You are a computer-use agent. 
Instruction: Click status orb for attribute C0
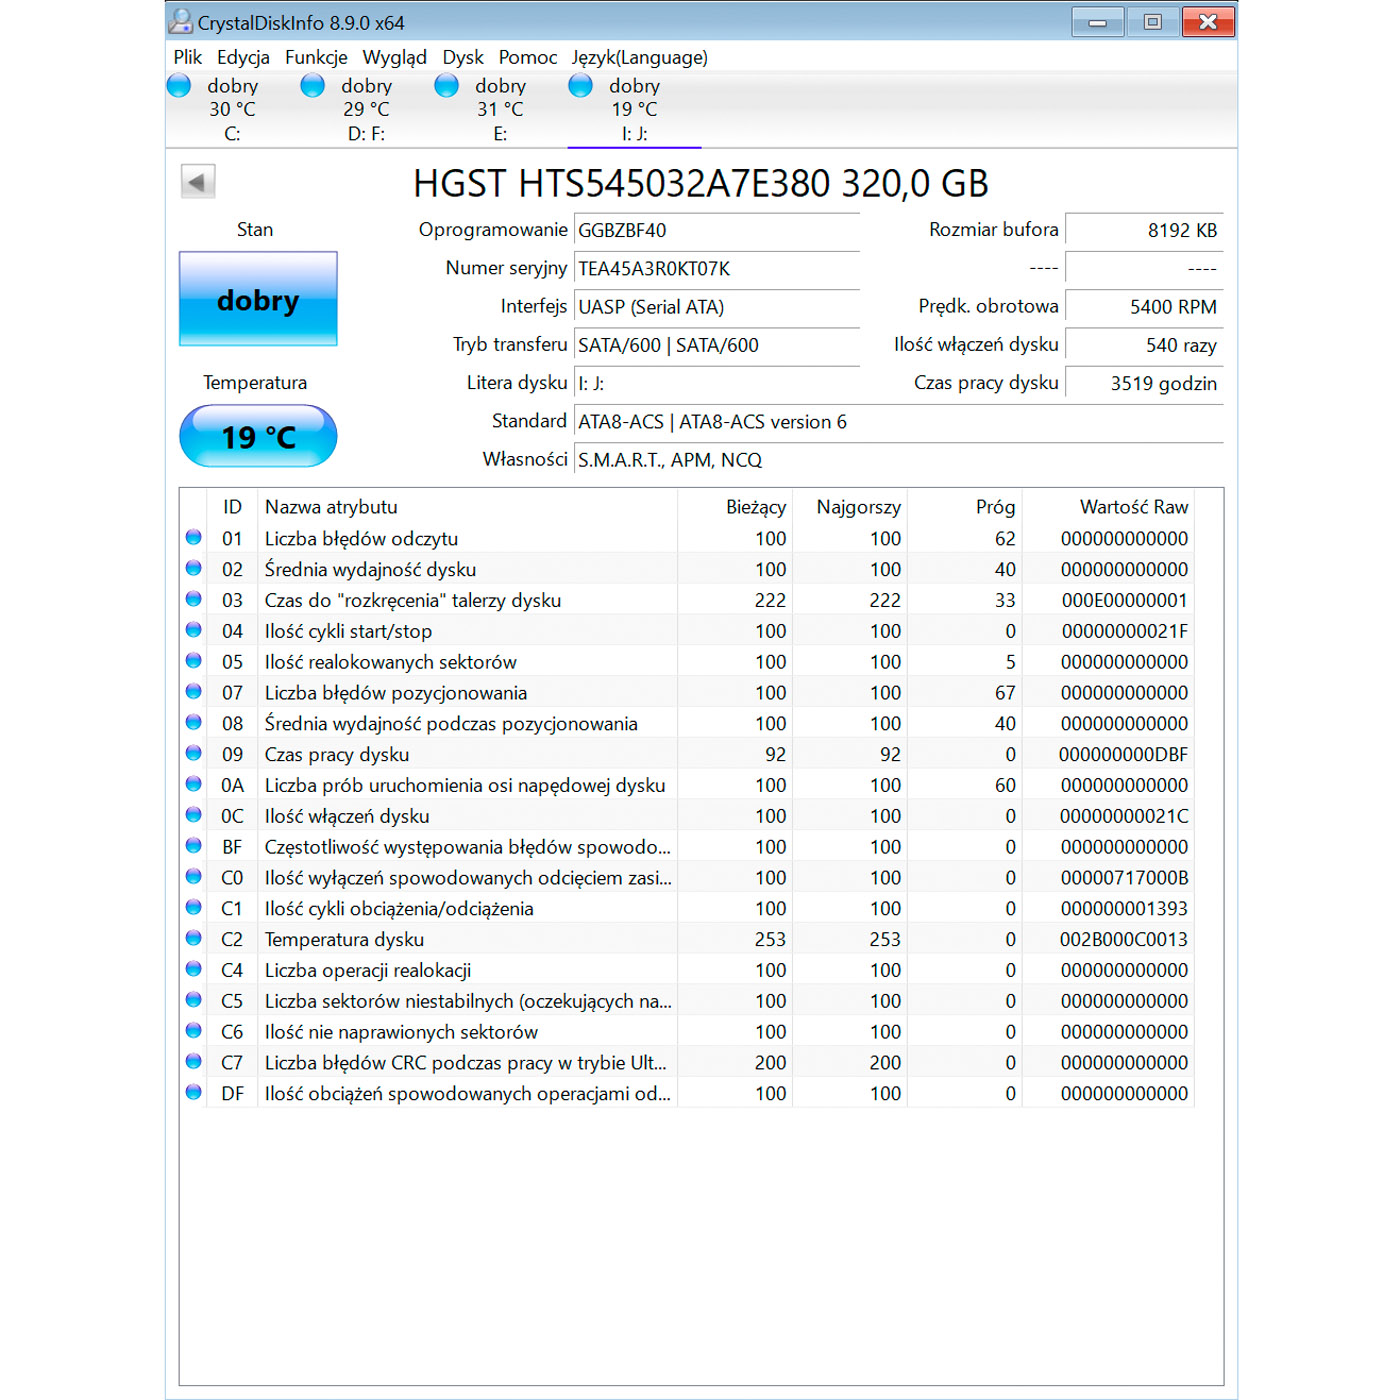[194, 876]
